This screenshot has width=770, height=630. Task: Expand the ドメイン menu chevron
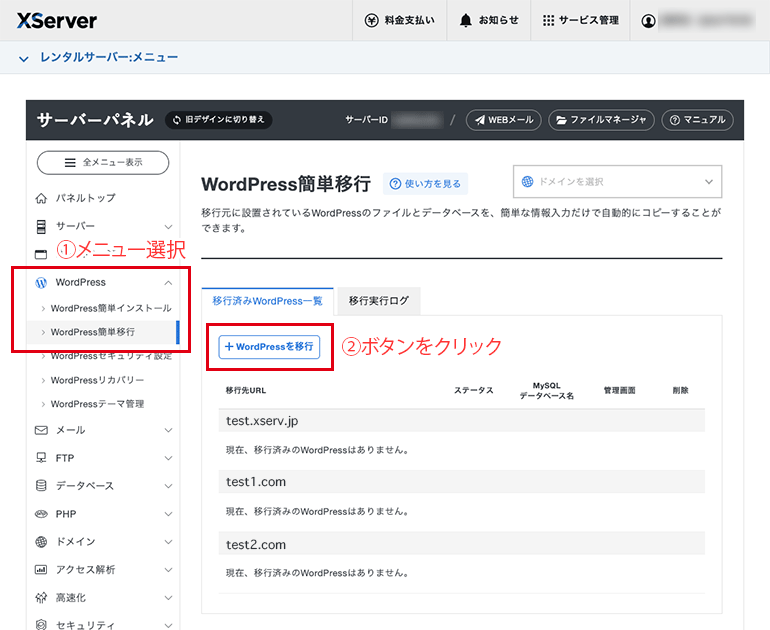168,542
